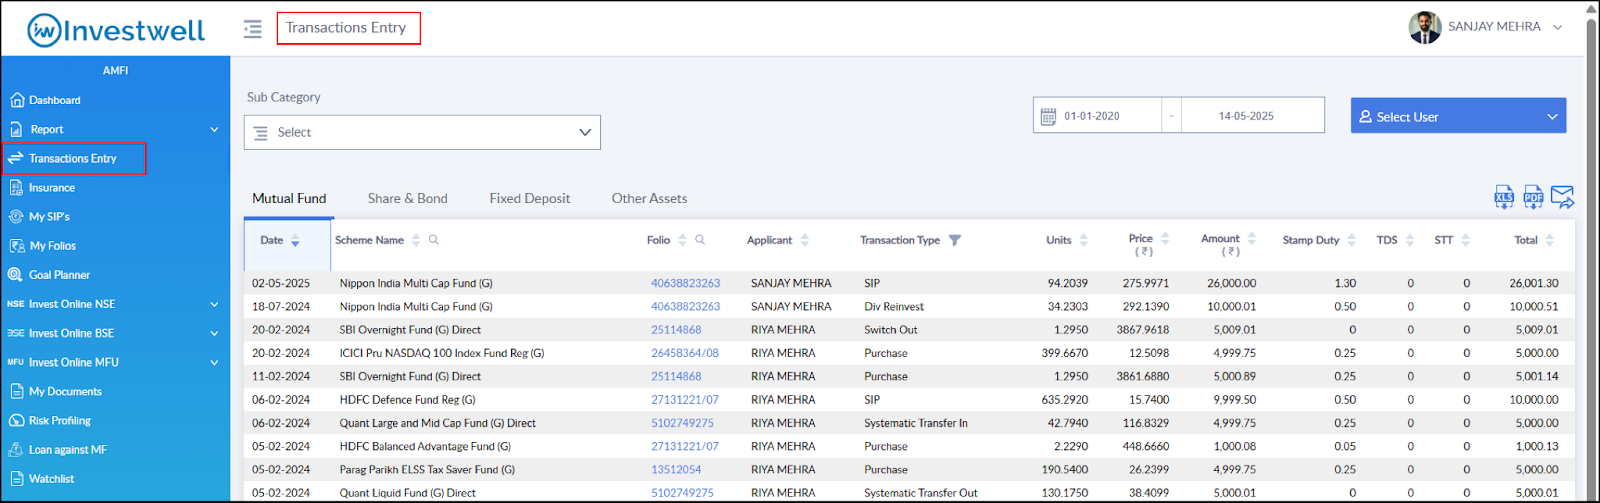Click the Investwell logo

click(x=116, y=30)
